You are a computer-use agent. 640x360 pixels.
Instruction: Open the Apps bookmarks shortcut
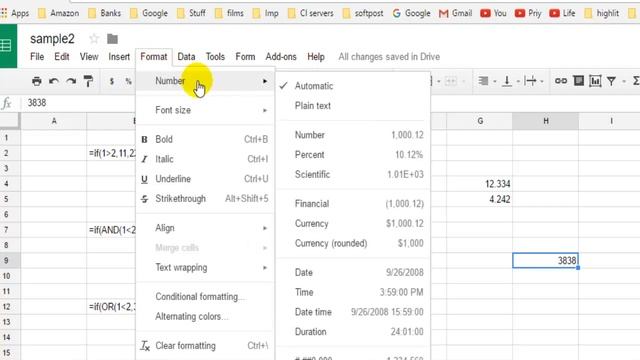tap(15, 13)
